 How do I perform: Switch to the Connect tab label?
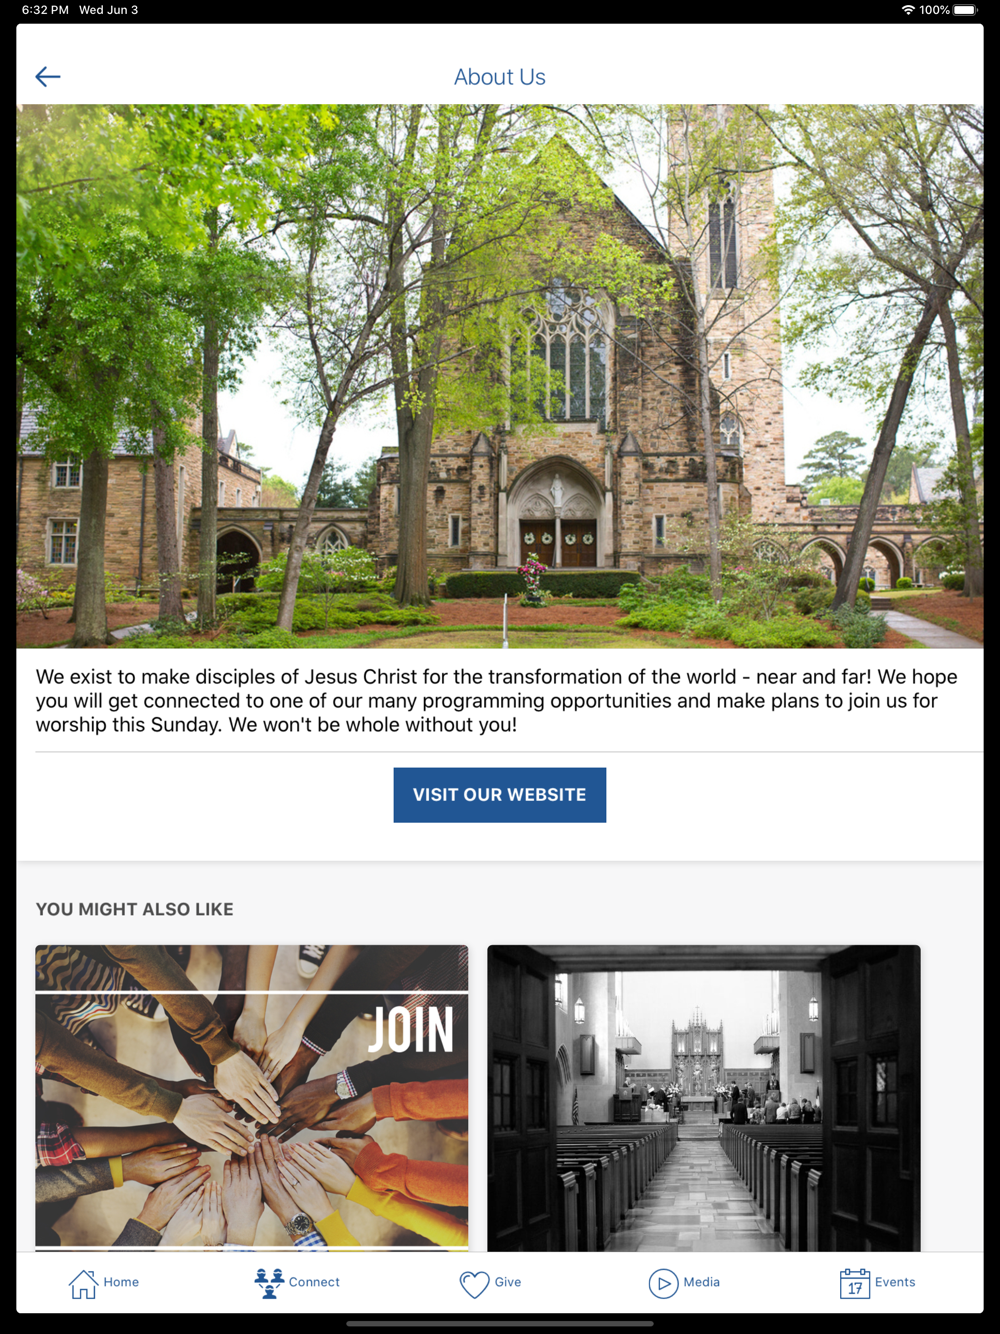[314, 1282]
